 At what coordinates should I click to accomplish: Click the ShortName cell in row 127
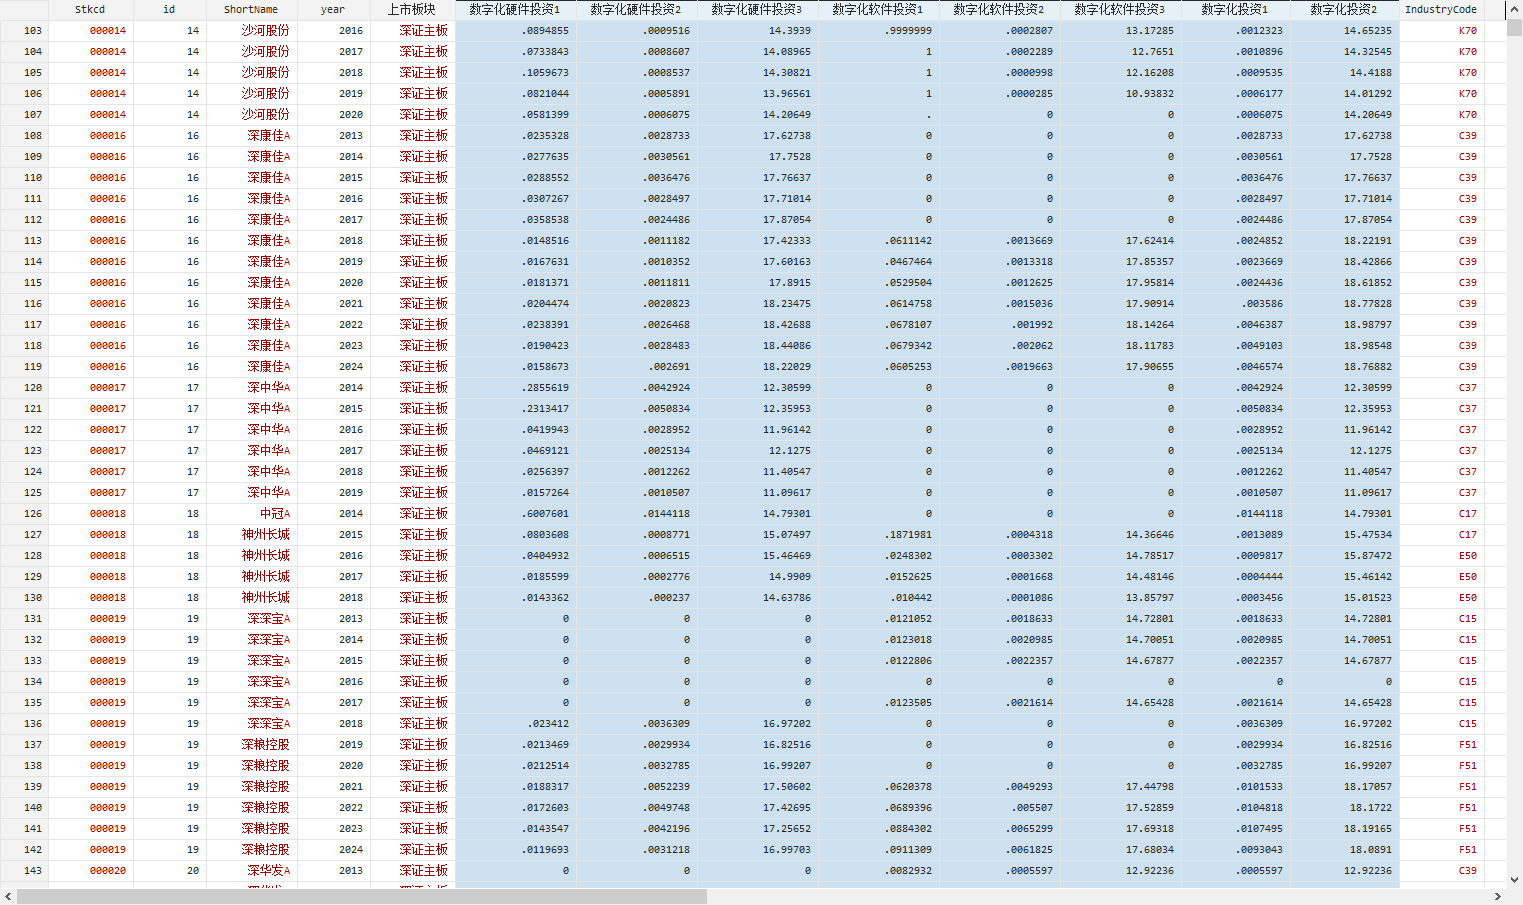(x=252, y=535)
